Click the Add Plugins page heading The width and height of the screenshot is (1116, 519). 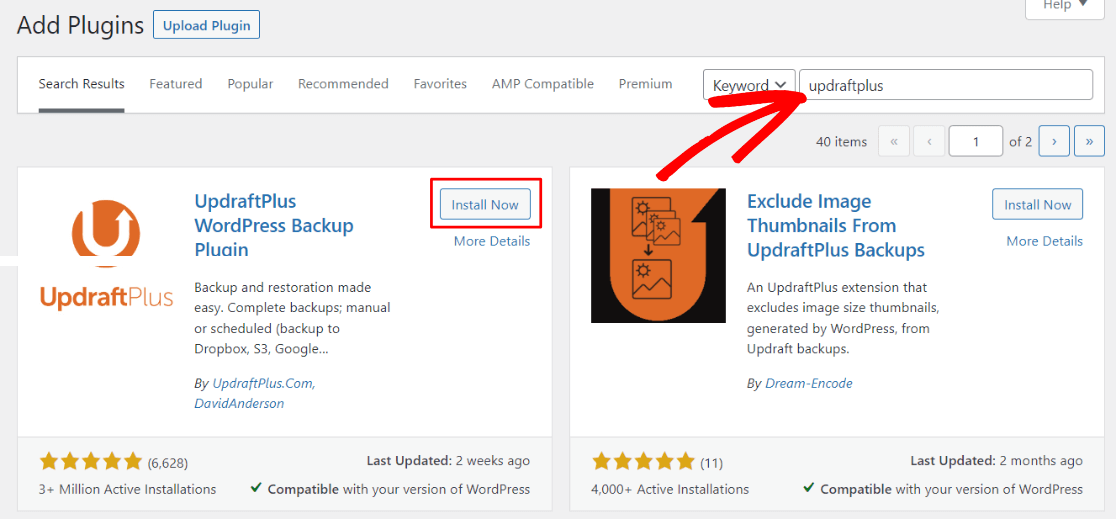[x=80, y=26]
